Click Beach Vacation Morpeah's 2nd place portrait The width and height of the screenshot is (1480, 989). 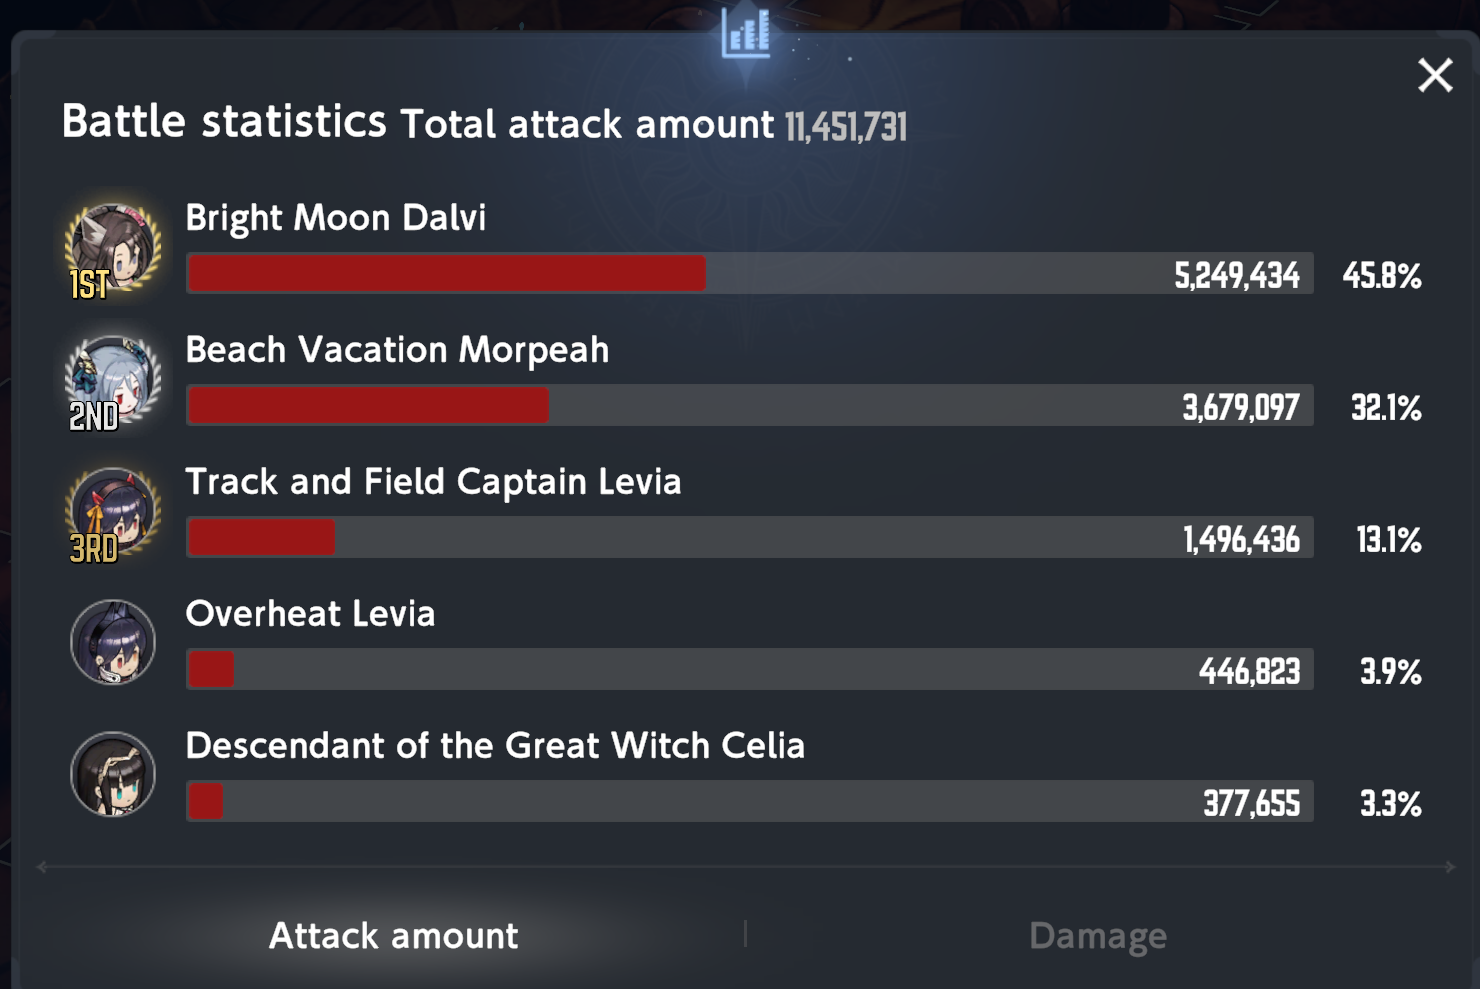click(112, 382)
